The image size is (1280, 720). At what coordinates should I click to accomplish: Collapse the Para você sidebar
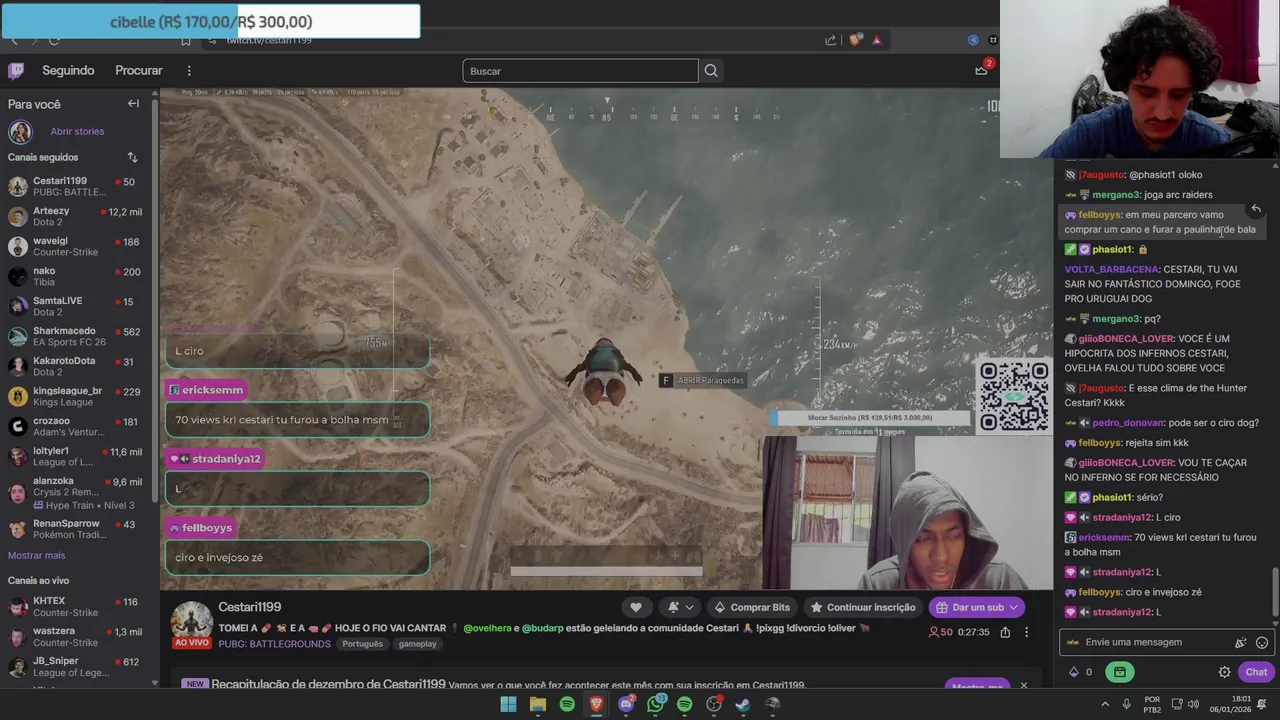133,104
